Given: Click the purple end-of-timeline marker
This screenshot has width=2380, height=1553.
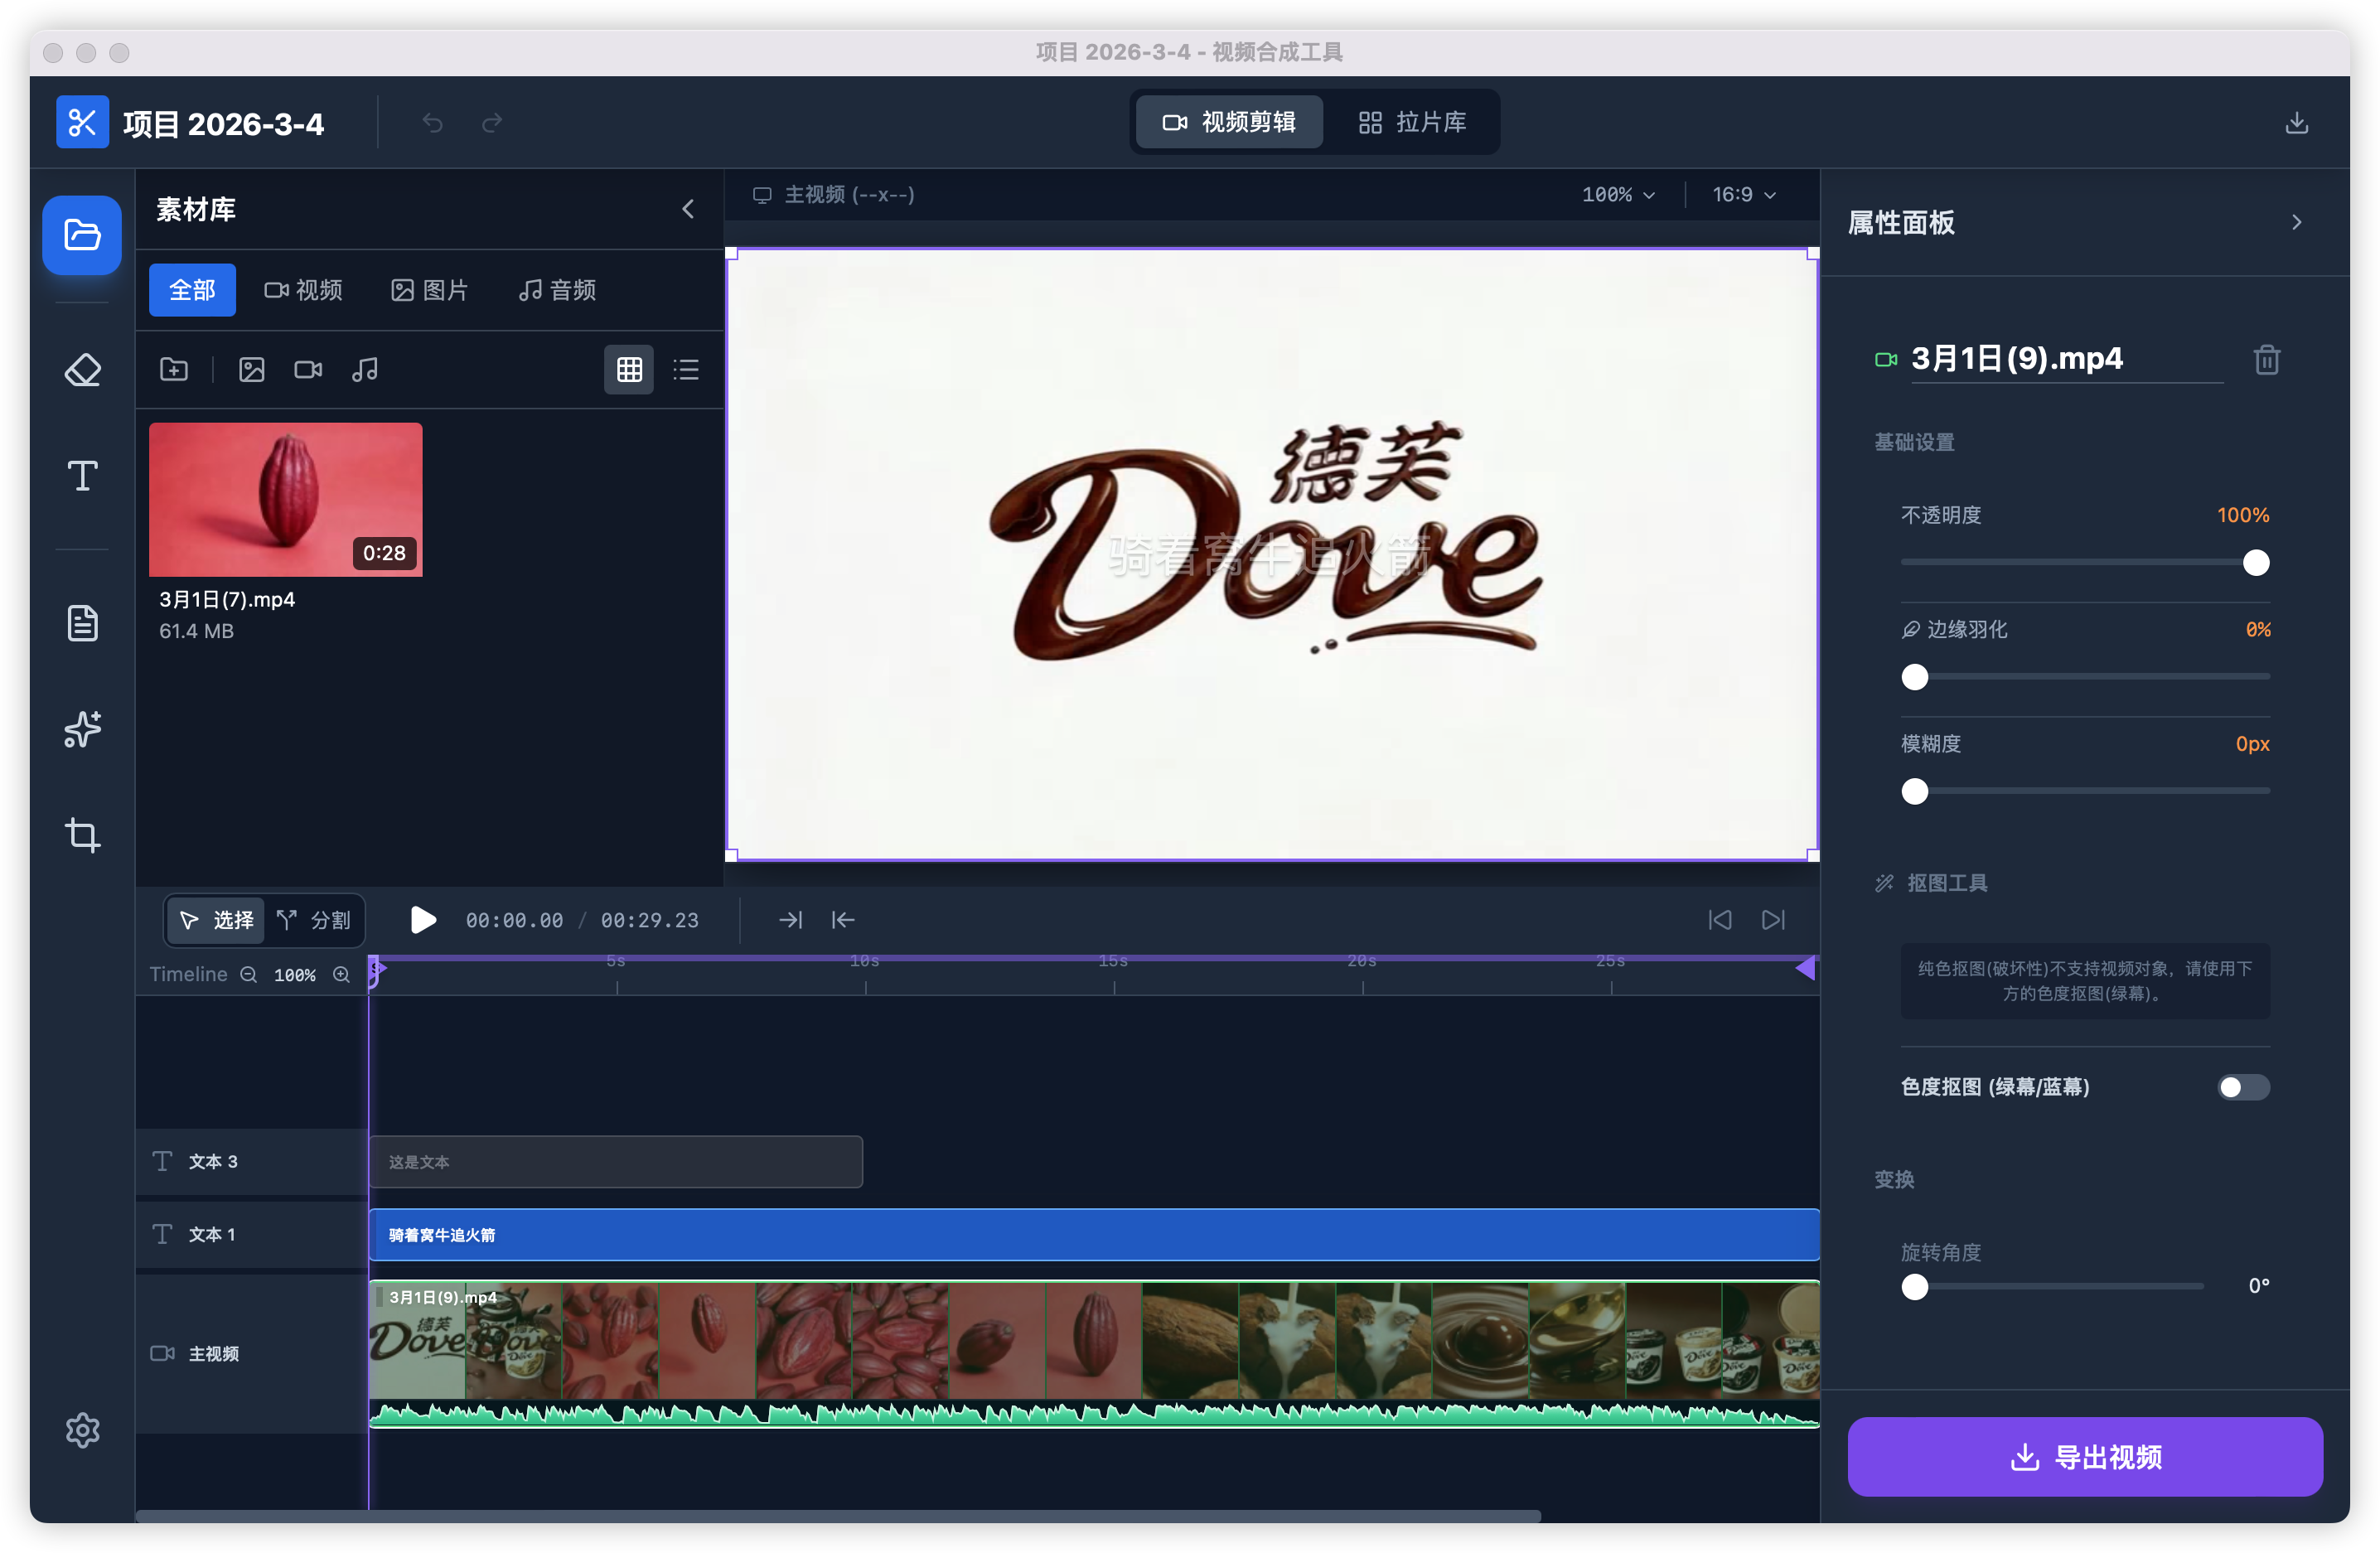Looking at the screenshot, I should 1806,968.
